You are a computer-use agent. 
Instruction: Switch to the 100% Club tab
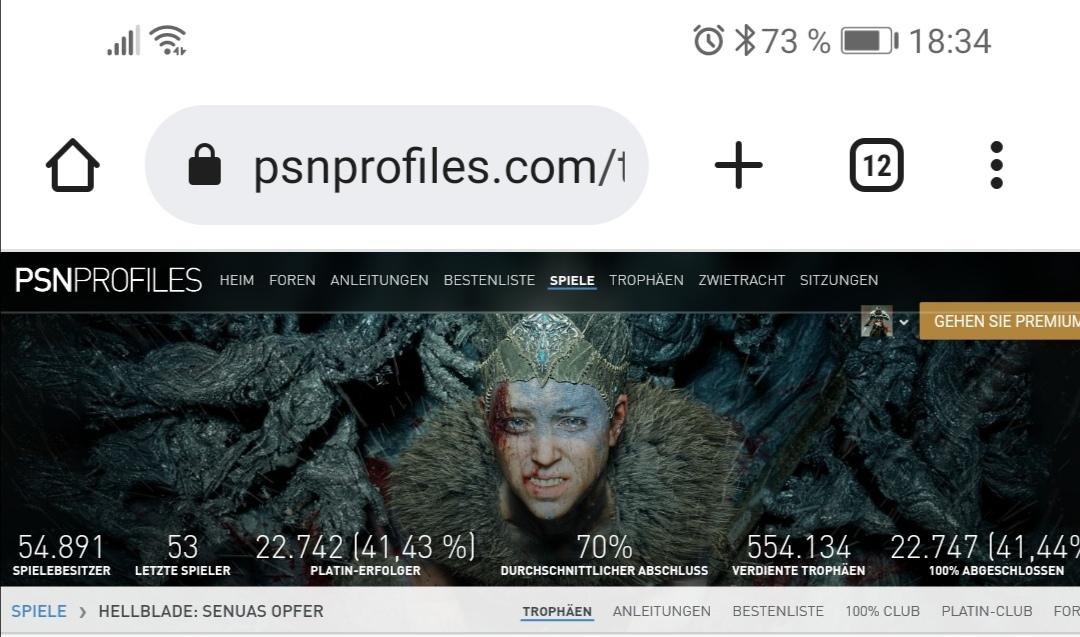882,612
